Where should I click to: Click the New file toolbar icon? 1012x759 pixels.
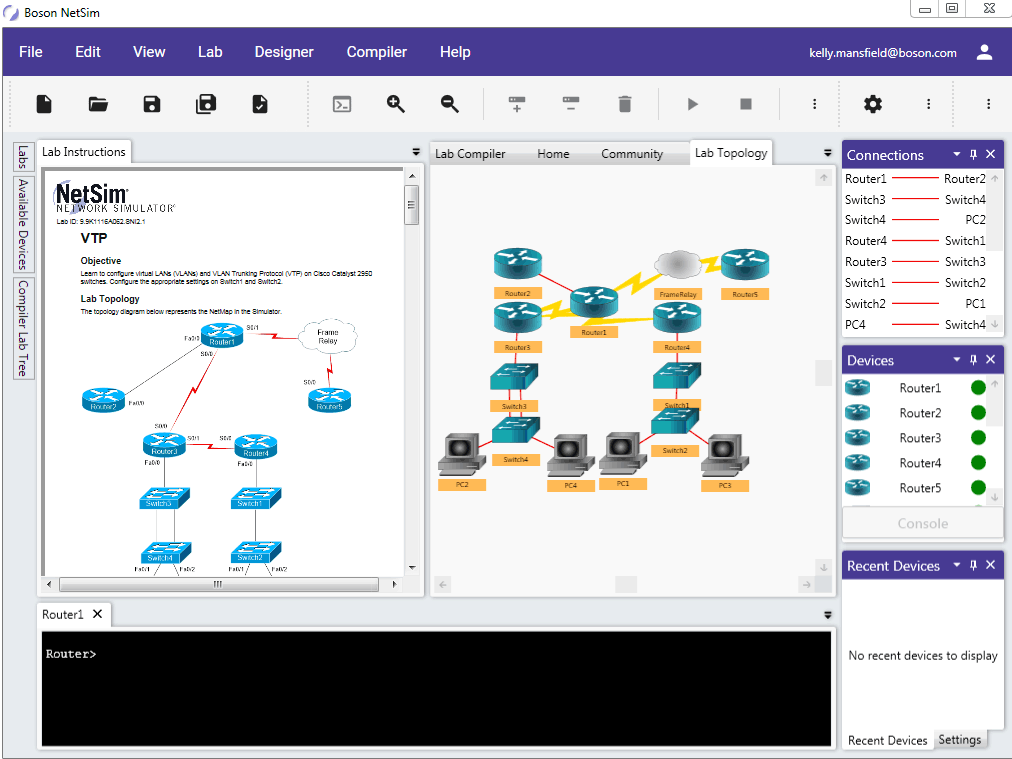coord(44,104)
